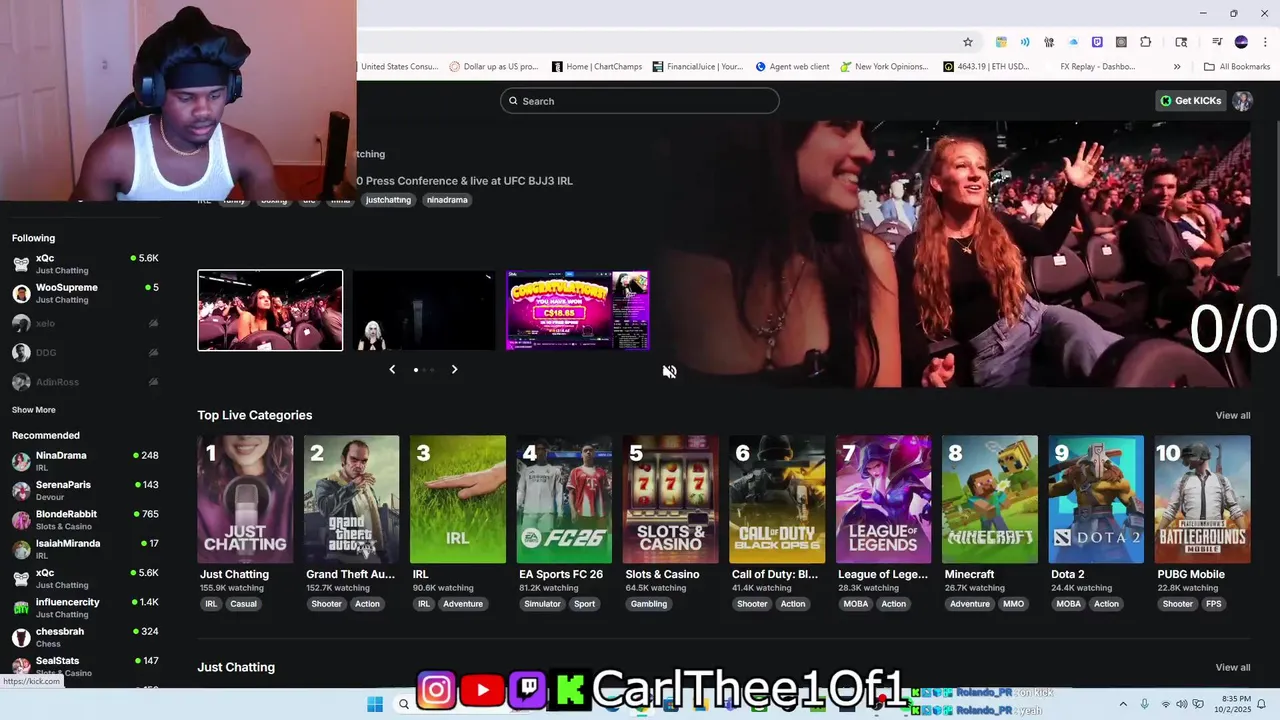Click the offline icon beside DDG

point(153,352)
